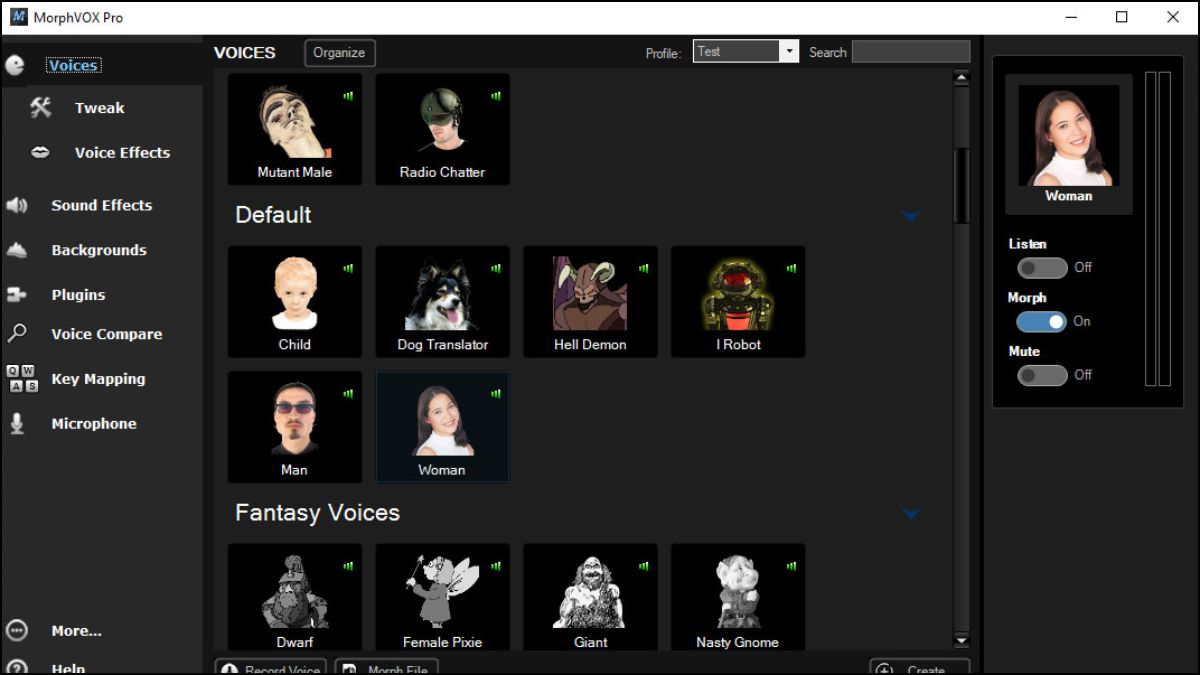Image resolution: width=1200 pixels, height=675 pixels.
Task: Select the Man voice
Action: click(295, 427)
